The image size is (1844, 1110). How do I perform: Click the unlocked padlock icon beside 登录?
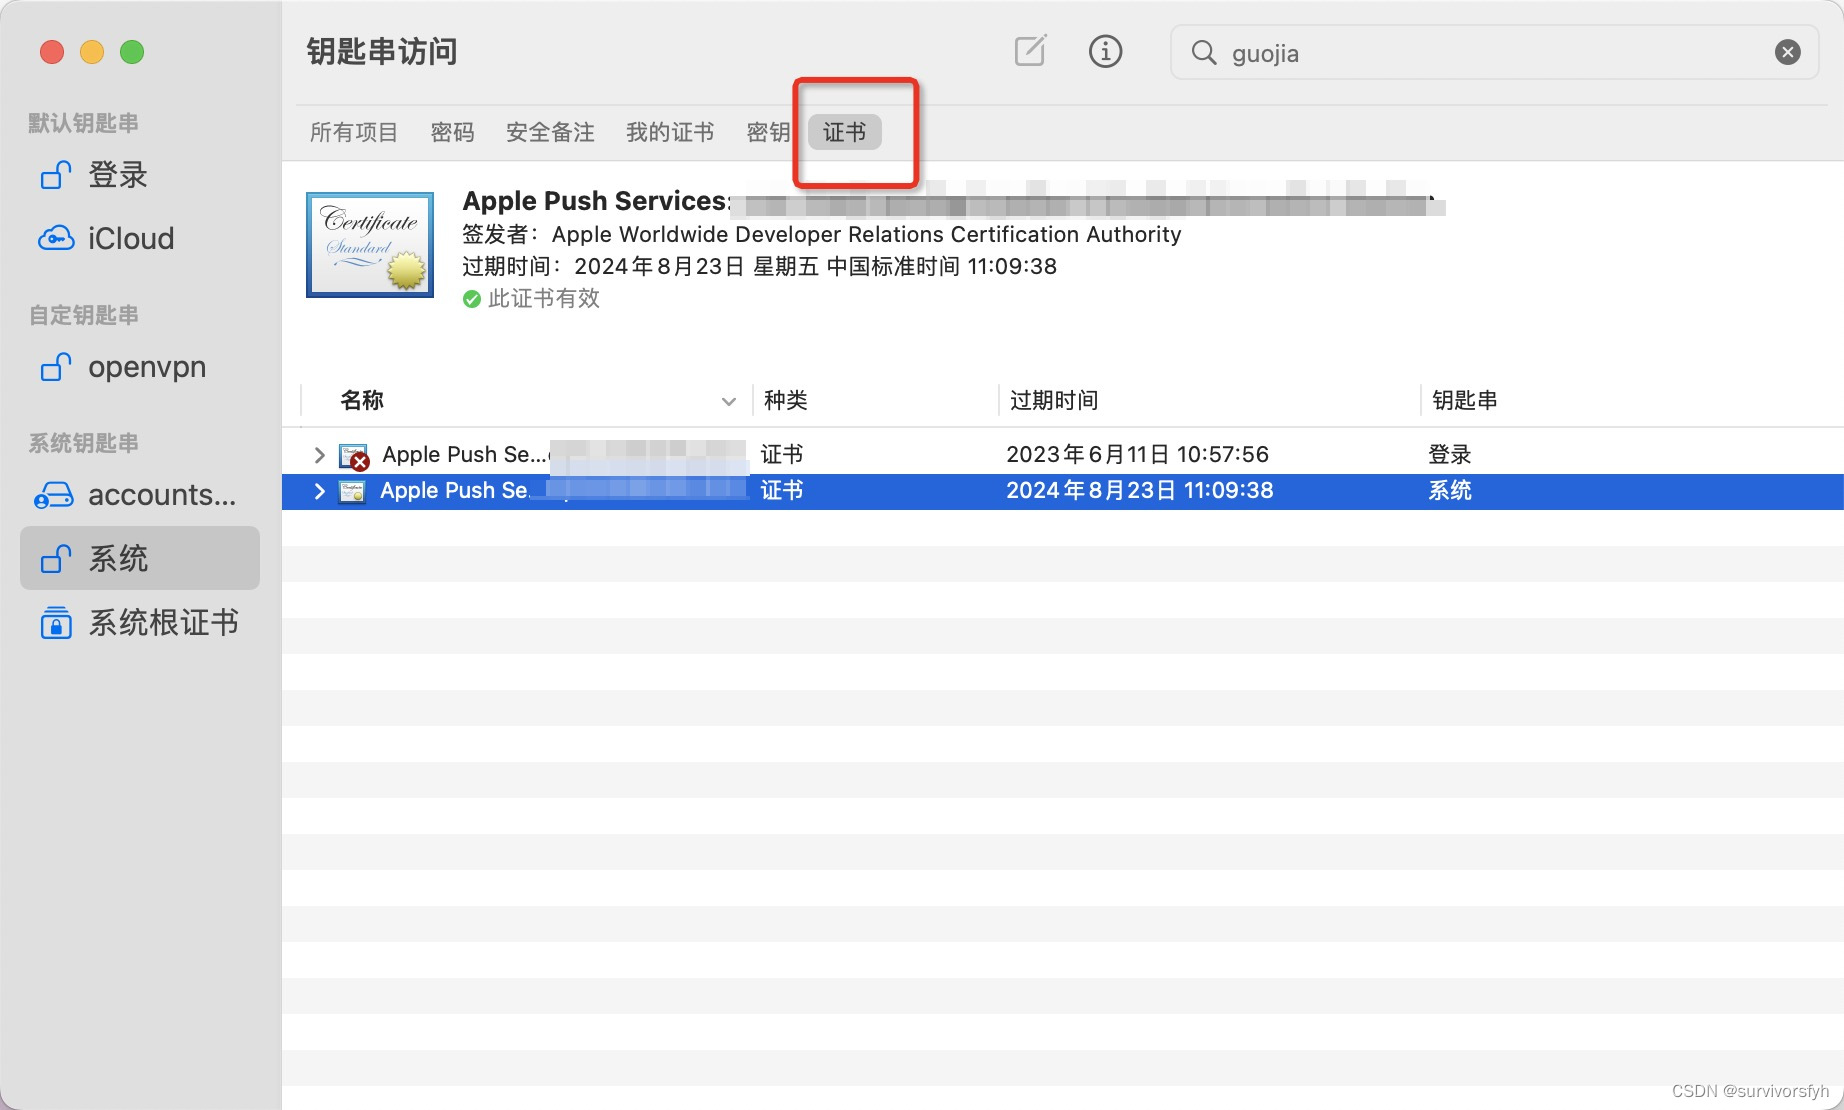tap(55, 175)
